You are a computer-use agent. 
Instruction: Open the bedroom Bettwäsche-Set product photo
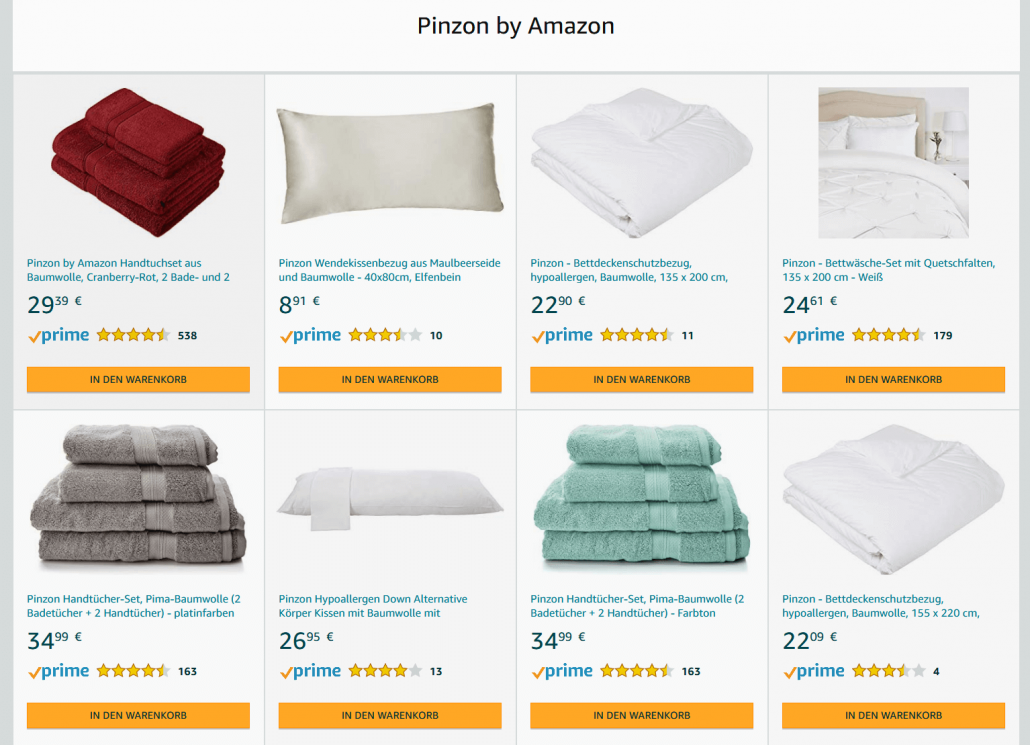click(893, 162)
